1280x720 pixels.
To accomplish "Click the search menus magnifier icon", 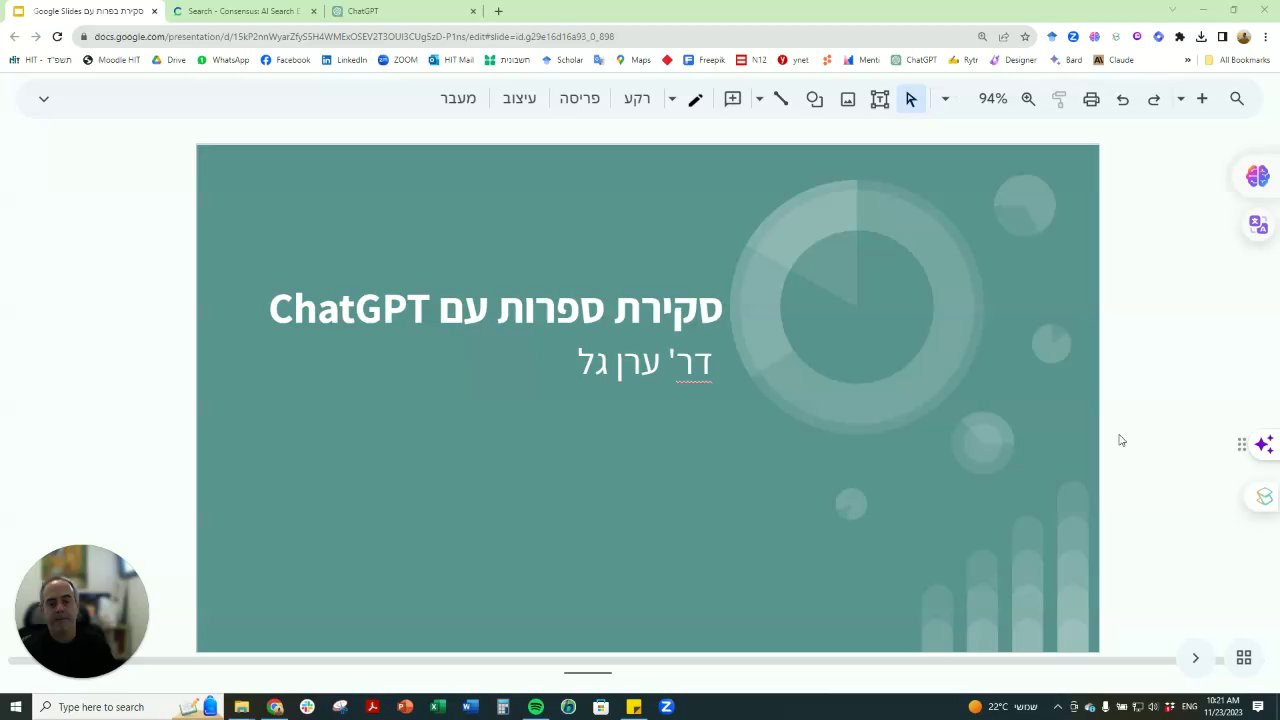I will pos(1237,99).
